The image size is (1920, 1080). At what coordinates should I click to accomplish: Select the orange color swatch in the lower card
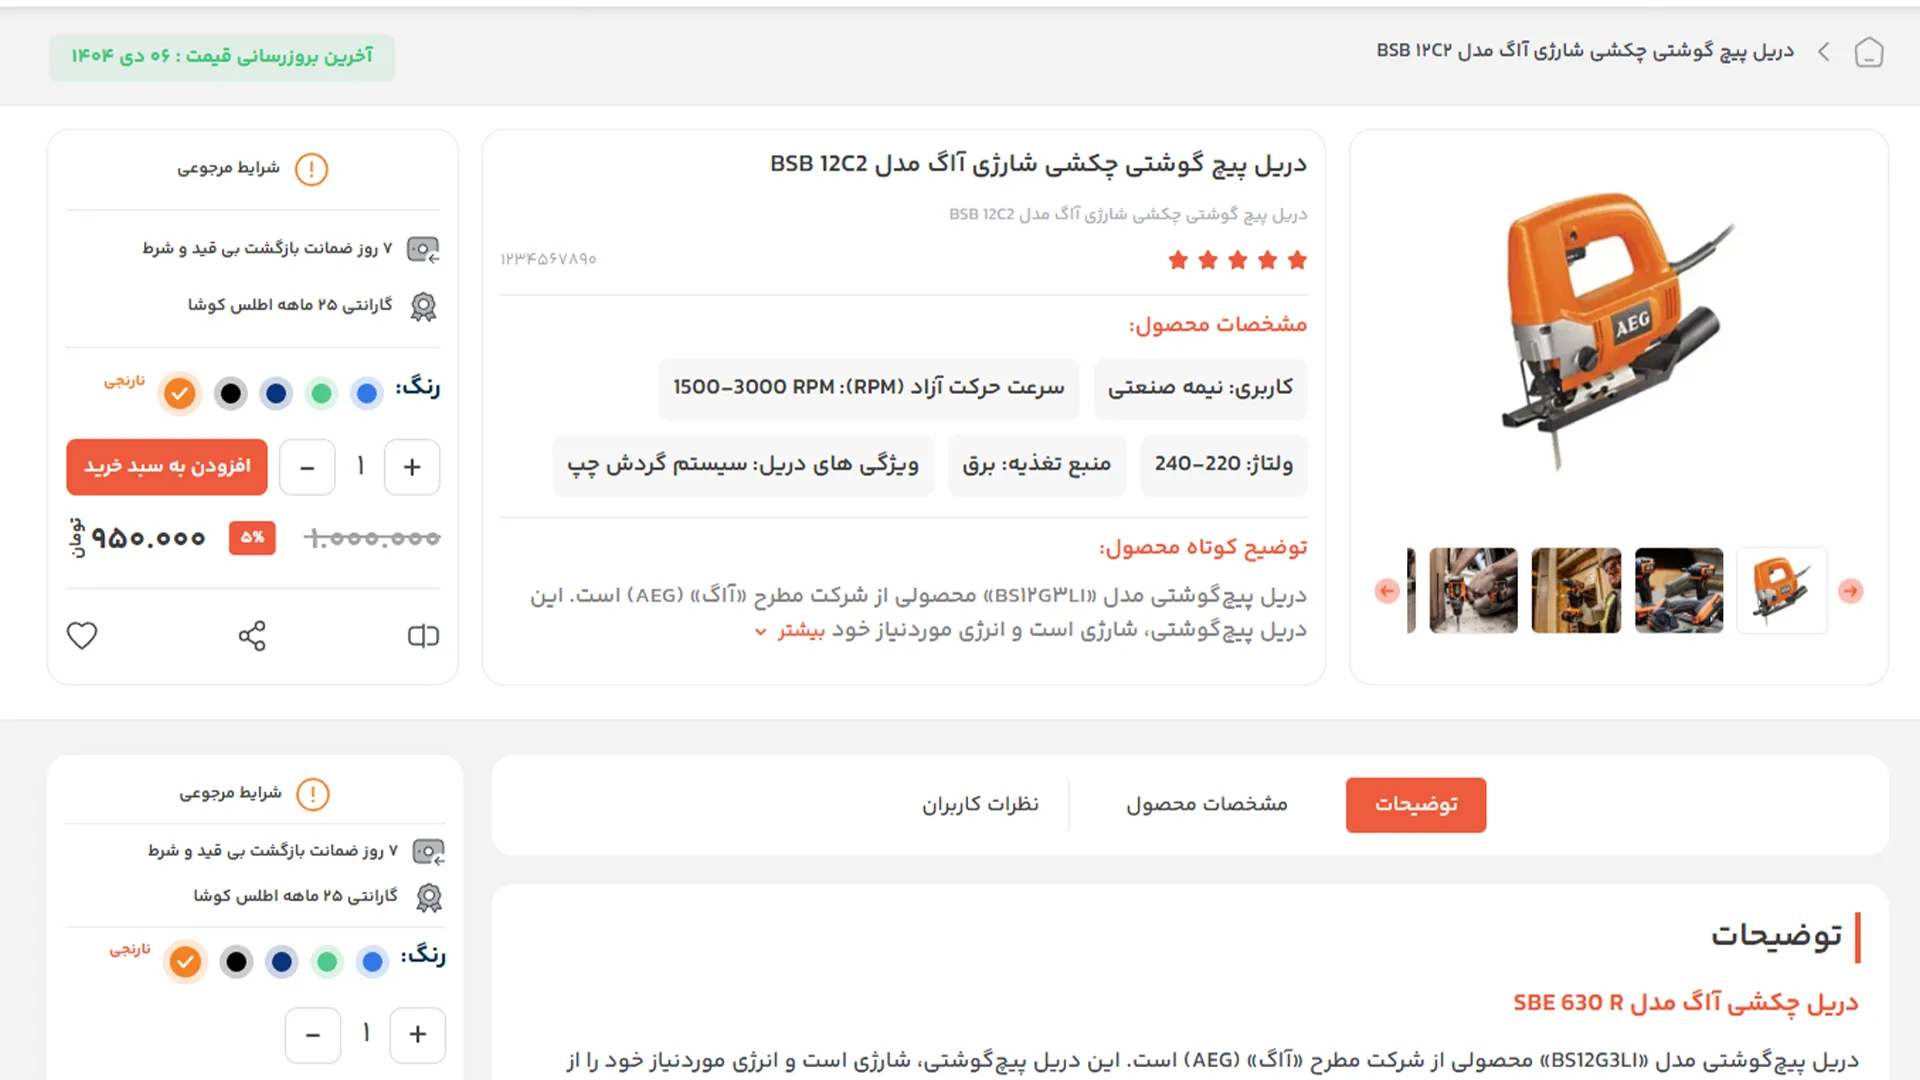tap(185, 961)
